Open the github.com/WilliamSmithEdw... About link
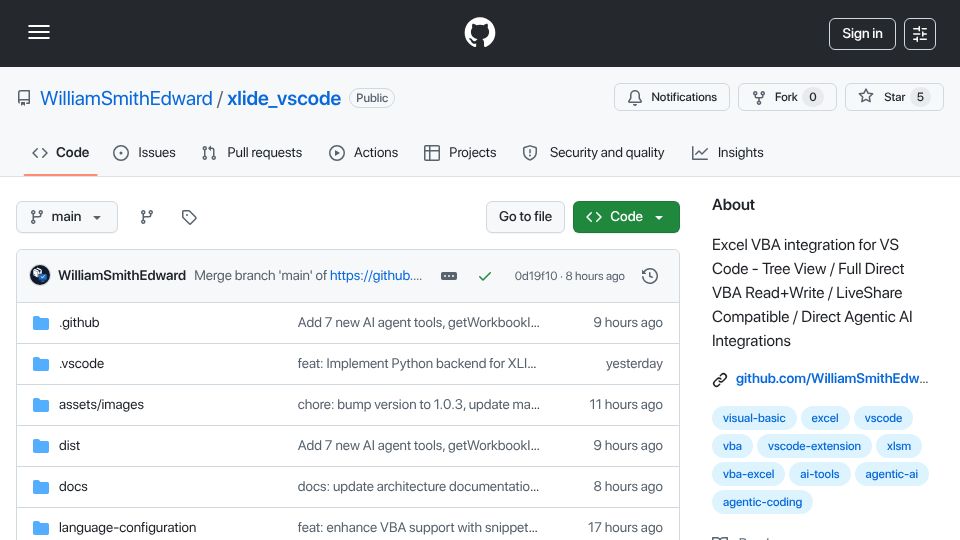This screenshot has height=540, width=960. (x=831, y=378)
